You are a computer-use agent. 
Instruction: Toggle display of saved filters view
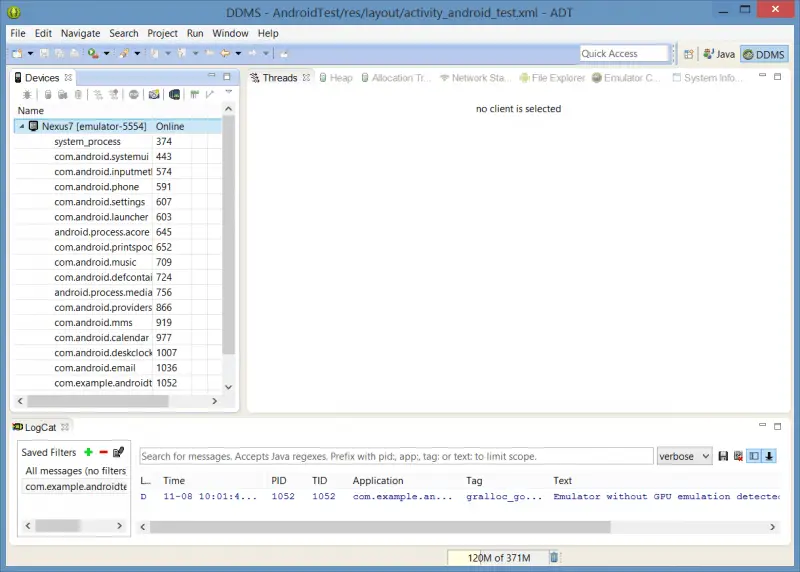pyautogui.click(x=754, y=456)
